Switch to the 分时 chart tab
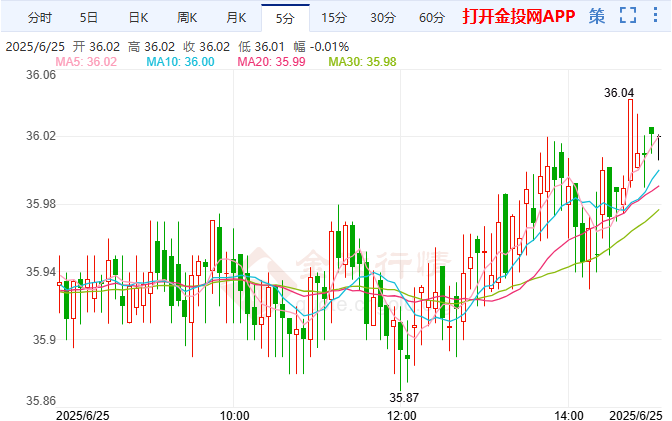 pyautogui.click(x=39, y=18)
